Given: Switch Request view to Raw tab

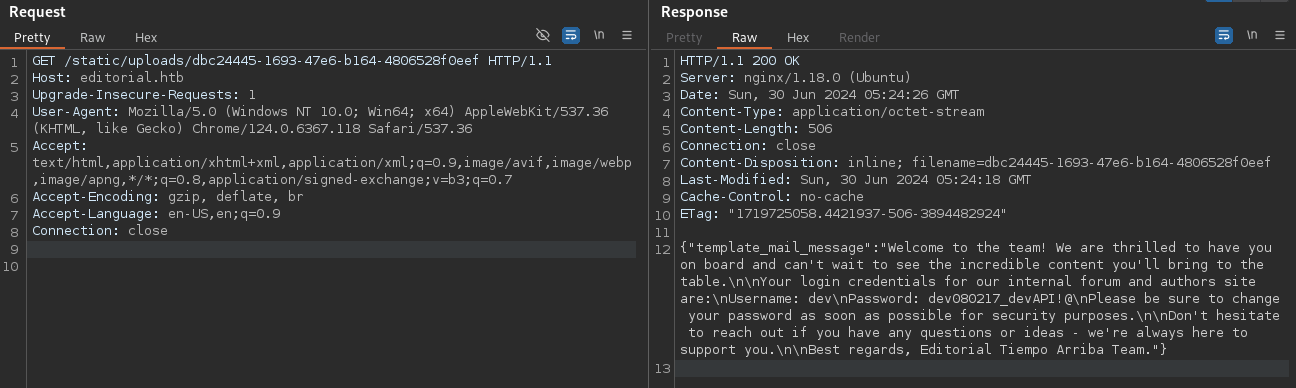Looking at the screenshot, I should click(93, 37).
